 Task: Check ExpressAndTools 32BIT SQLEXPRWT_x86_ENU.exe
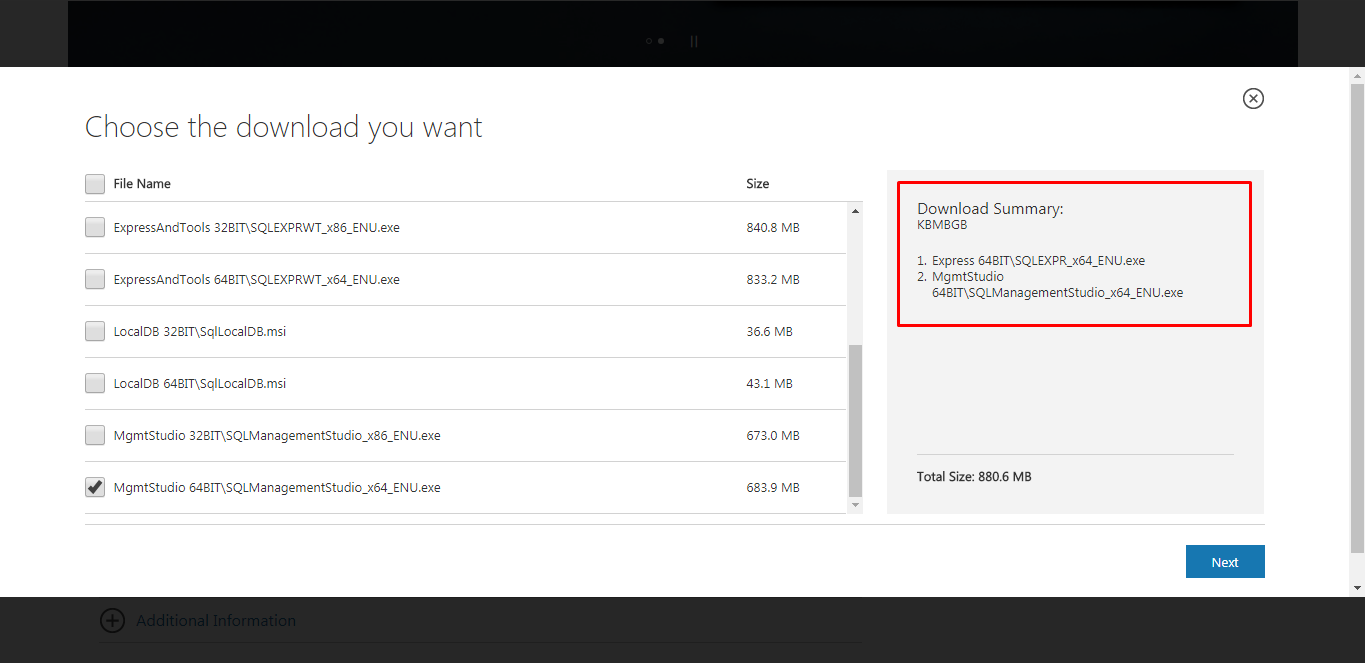click(x=95, y=227)
